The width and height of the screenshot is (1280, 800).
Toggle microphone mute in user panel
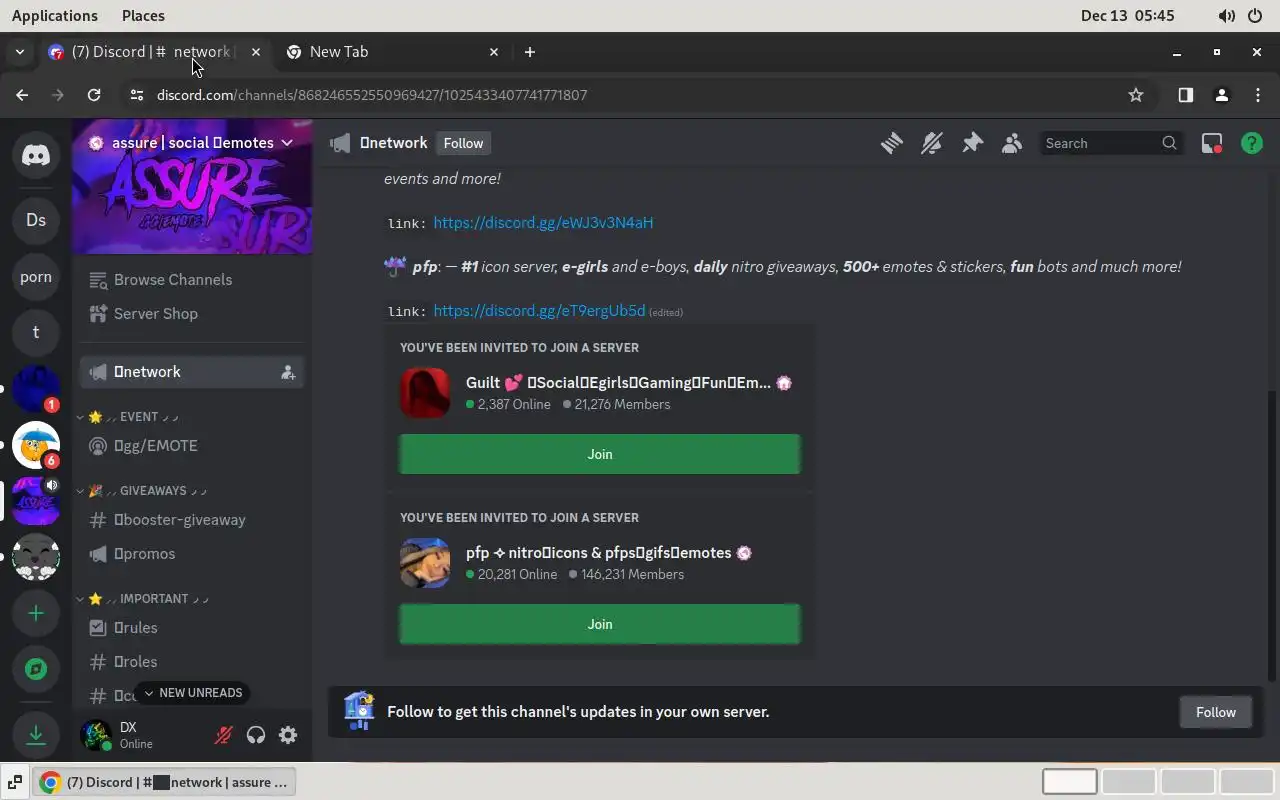[x=224, y=735]
